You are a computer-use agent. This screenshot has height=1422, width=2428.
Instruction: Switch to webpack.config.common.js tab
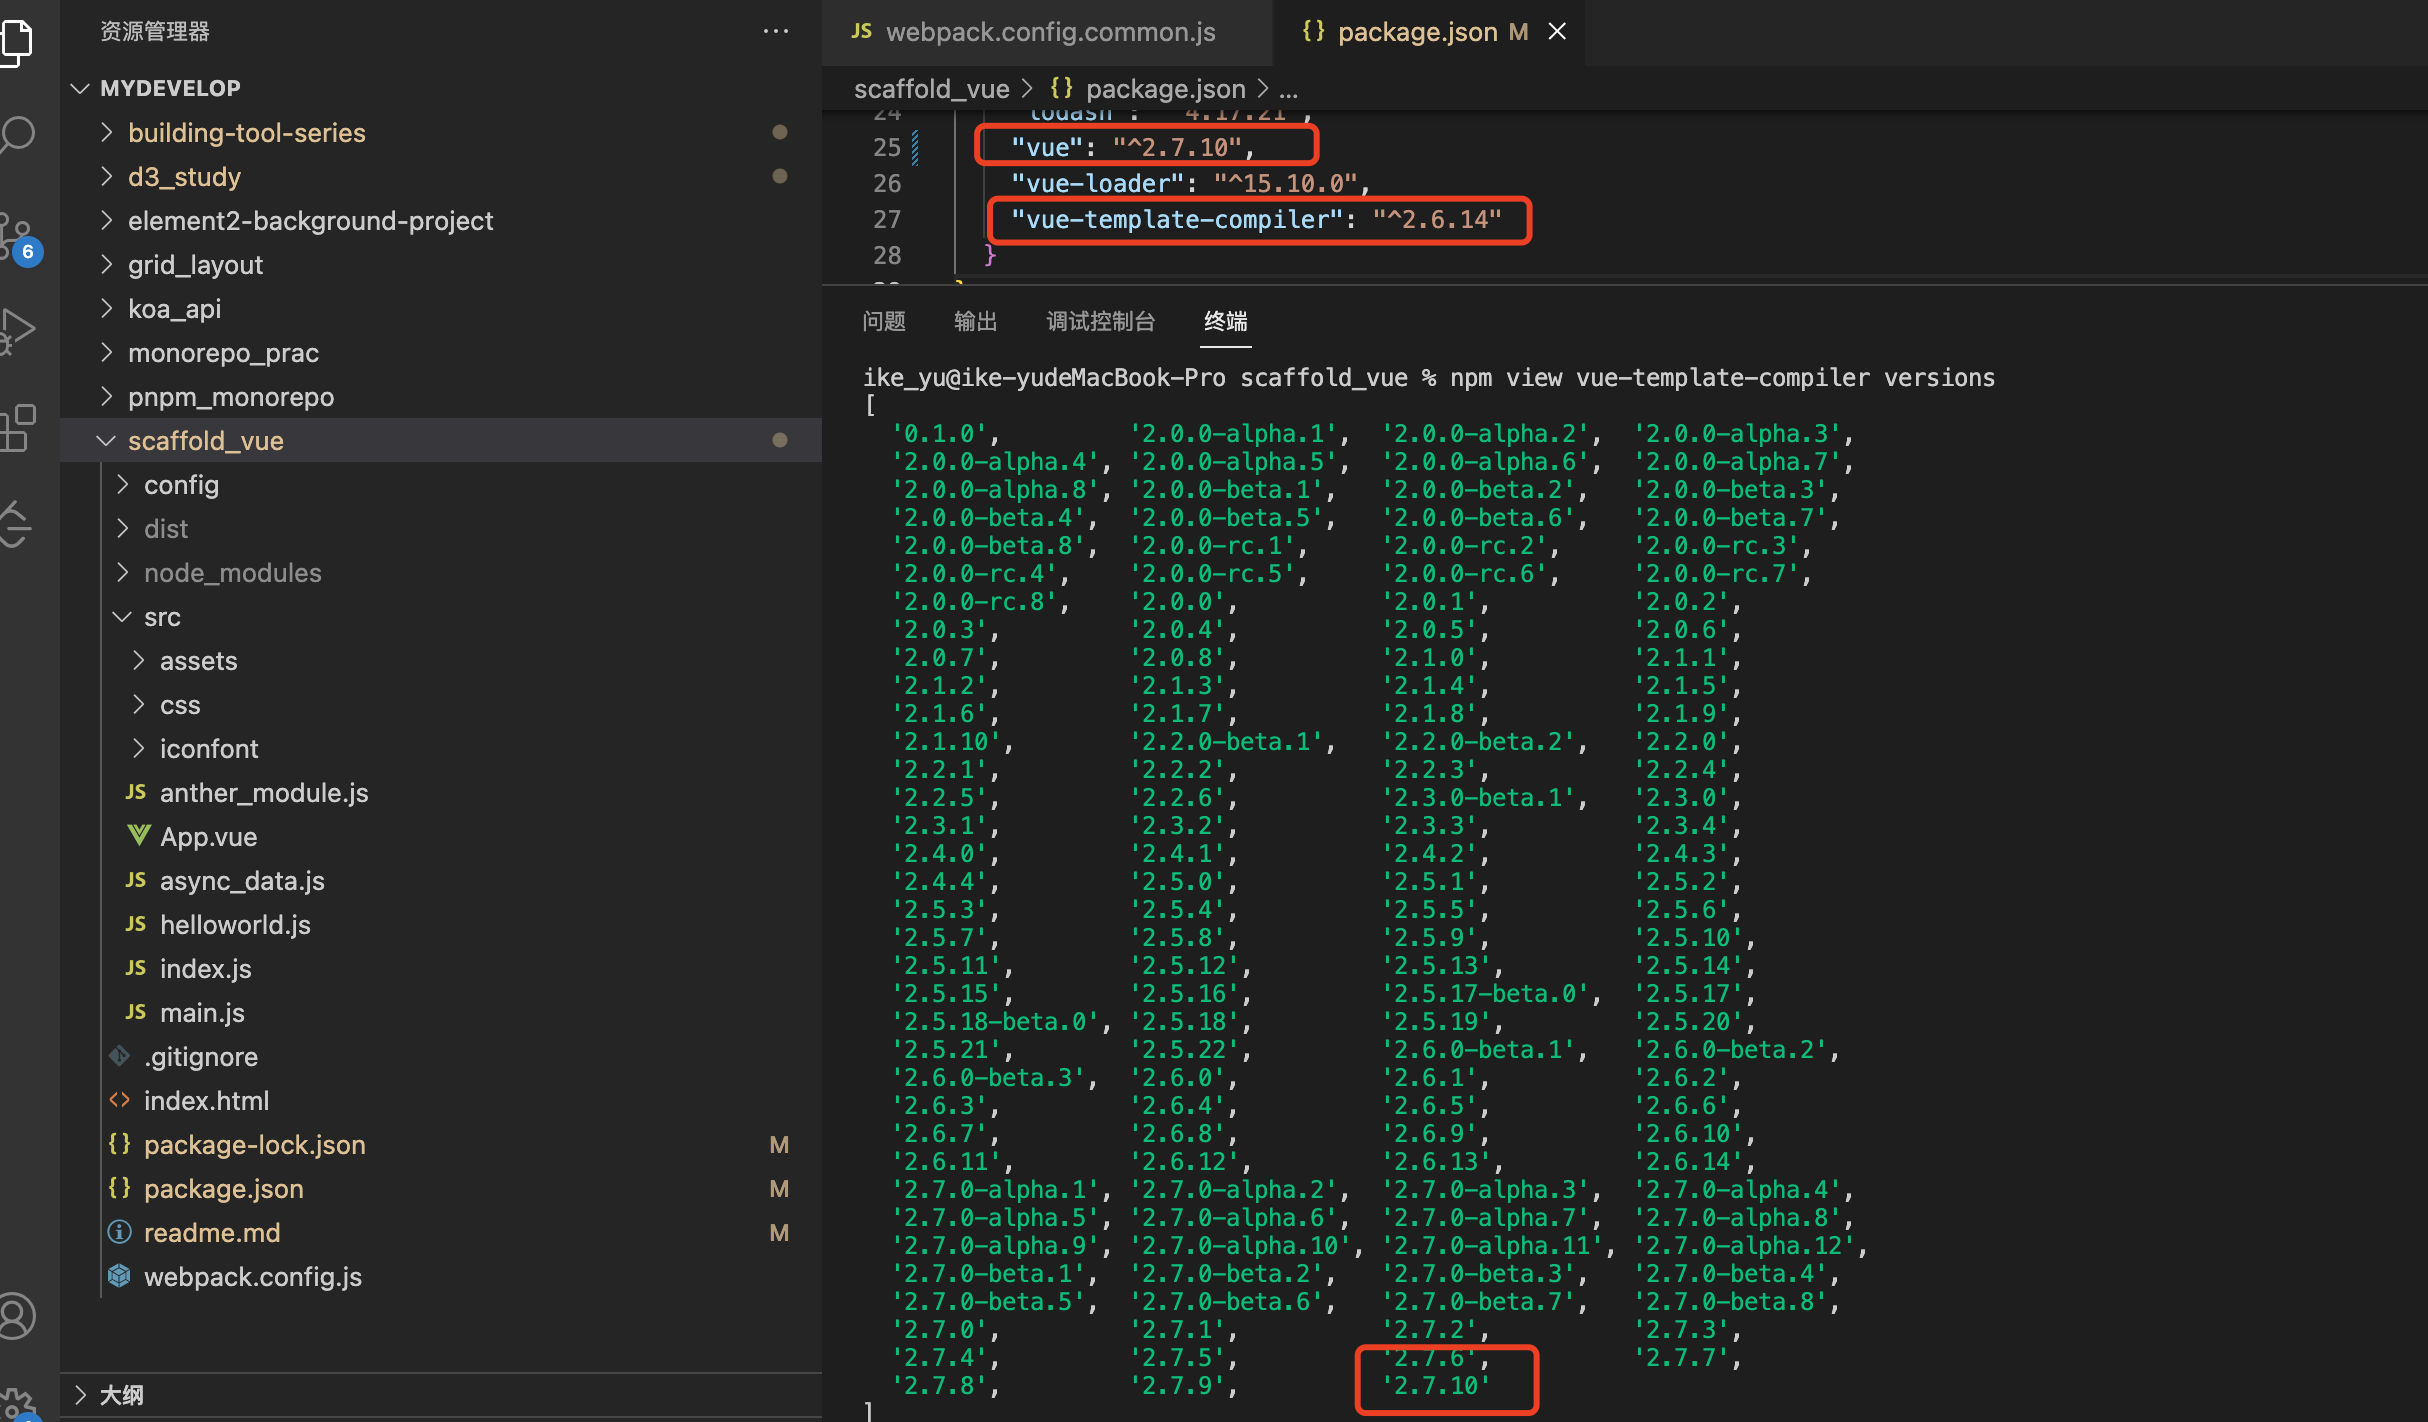click(1048, 32)
